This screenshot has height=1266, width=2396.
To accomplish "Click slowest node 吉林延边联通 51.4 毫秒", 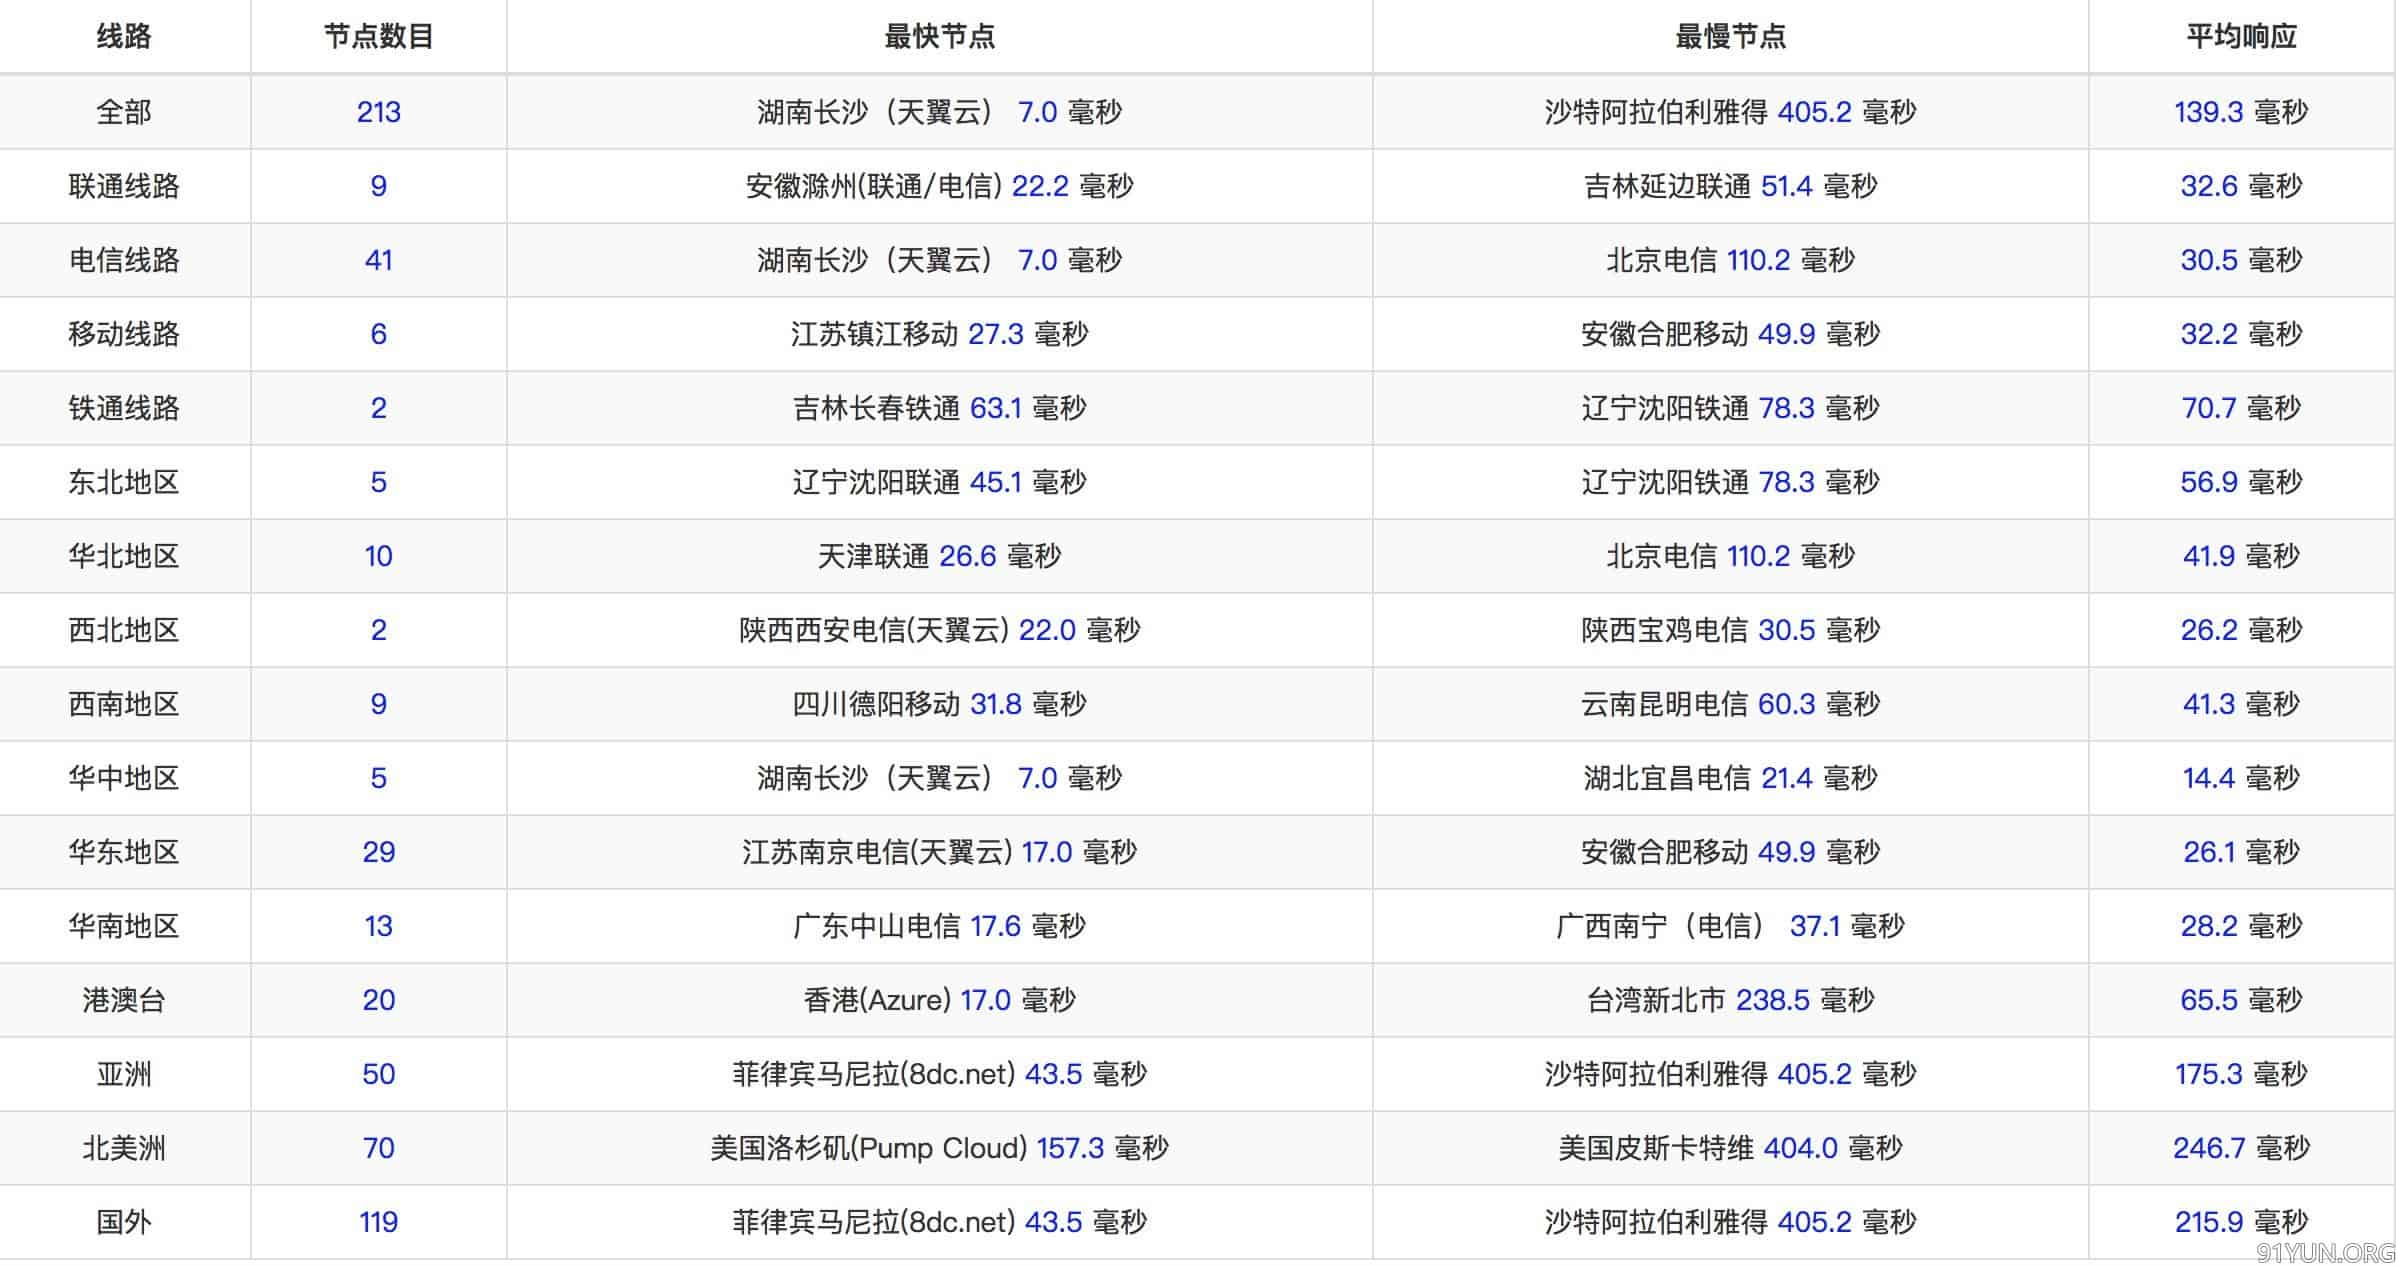I will click(1730, 185).
